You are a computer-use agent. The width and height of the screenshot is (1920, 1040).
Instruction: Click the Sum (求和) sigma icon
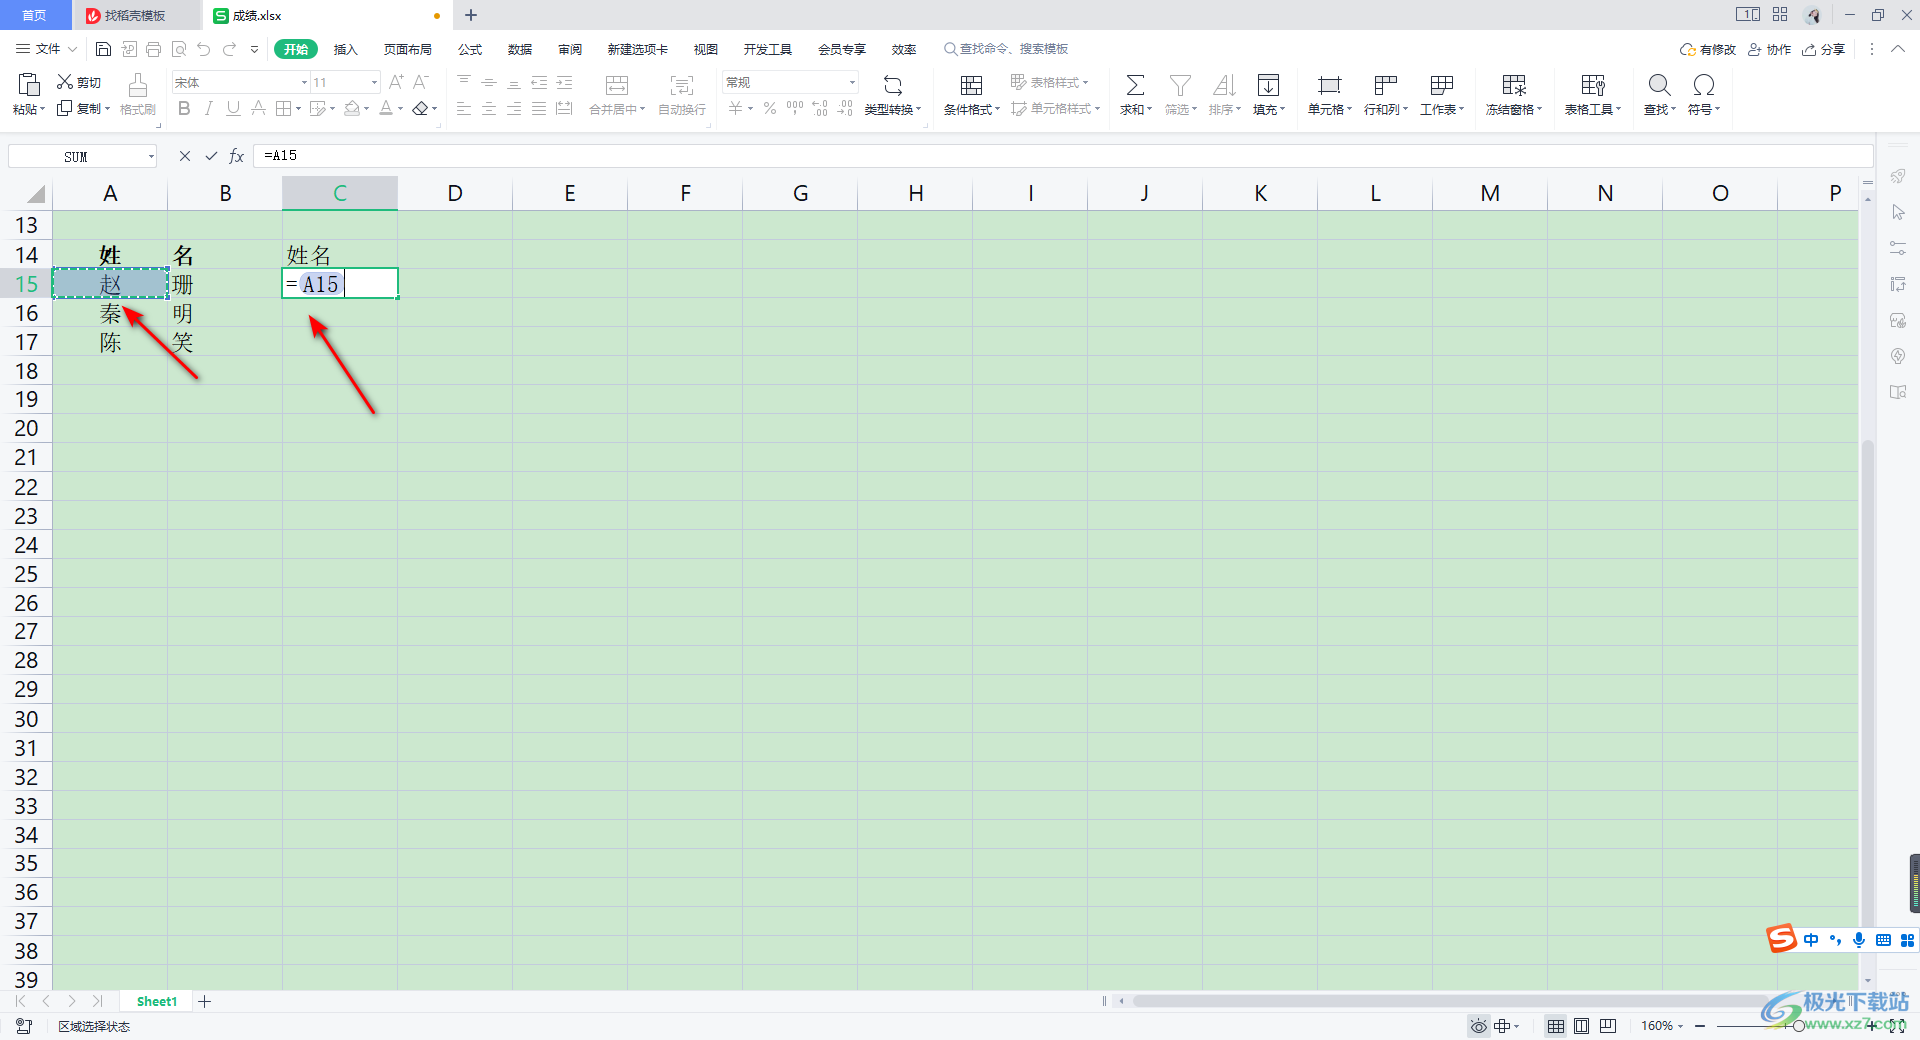point(1135,85)
